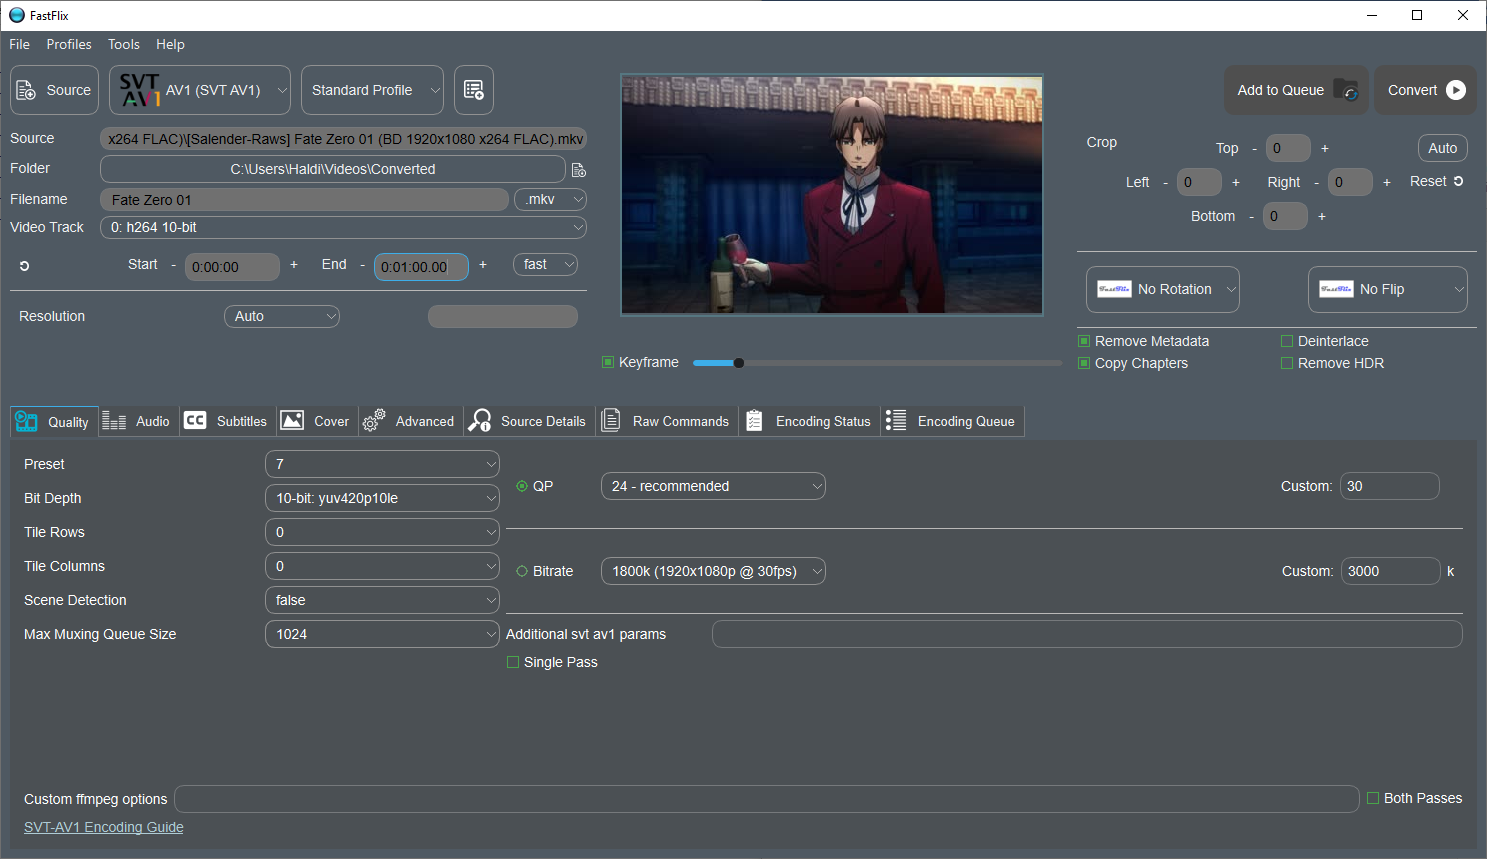This screenshot has height=859, width=1487.
Task: Click the video preview thumbnail
Action: (x=832, y=195)
